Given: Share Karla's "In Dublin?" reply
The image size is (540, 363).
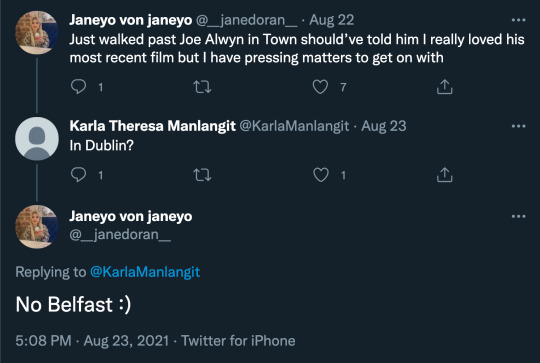Looking at the screenshot, I should pos(445,175).
